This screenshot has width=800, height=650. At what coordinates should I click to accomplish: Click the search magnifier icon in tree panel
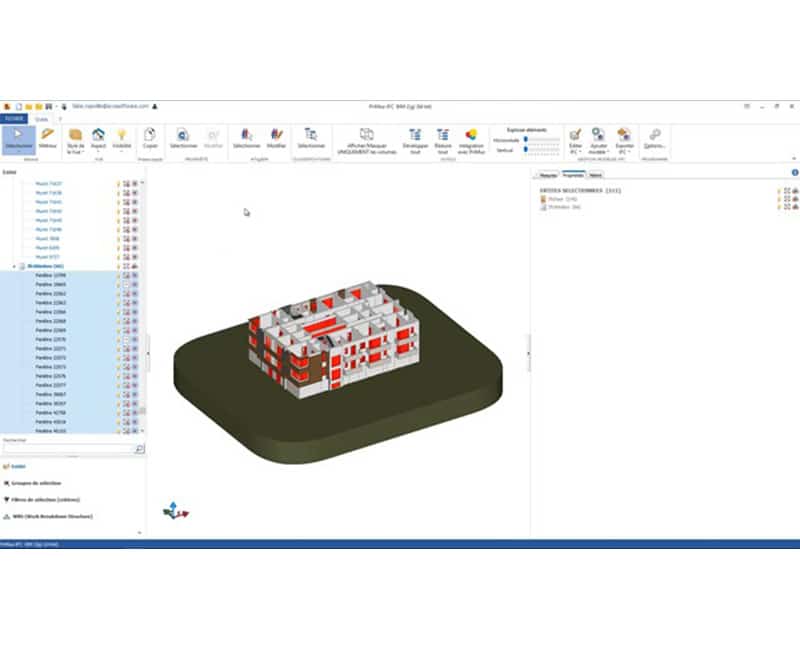click(x=139, y=449)
